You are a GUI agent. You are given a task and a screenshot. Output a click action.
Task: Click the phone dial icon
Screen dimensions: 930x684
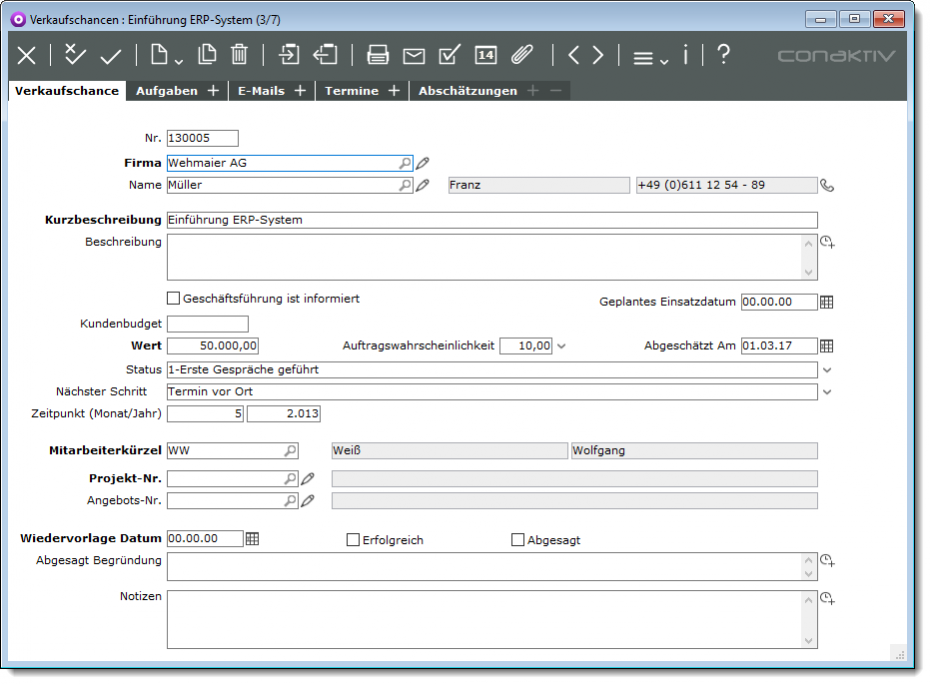tap(826, 185)
